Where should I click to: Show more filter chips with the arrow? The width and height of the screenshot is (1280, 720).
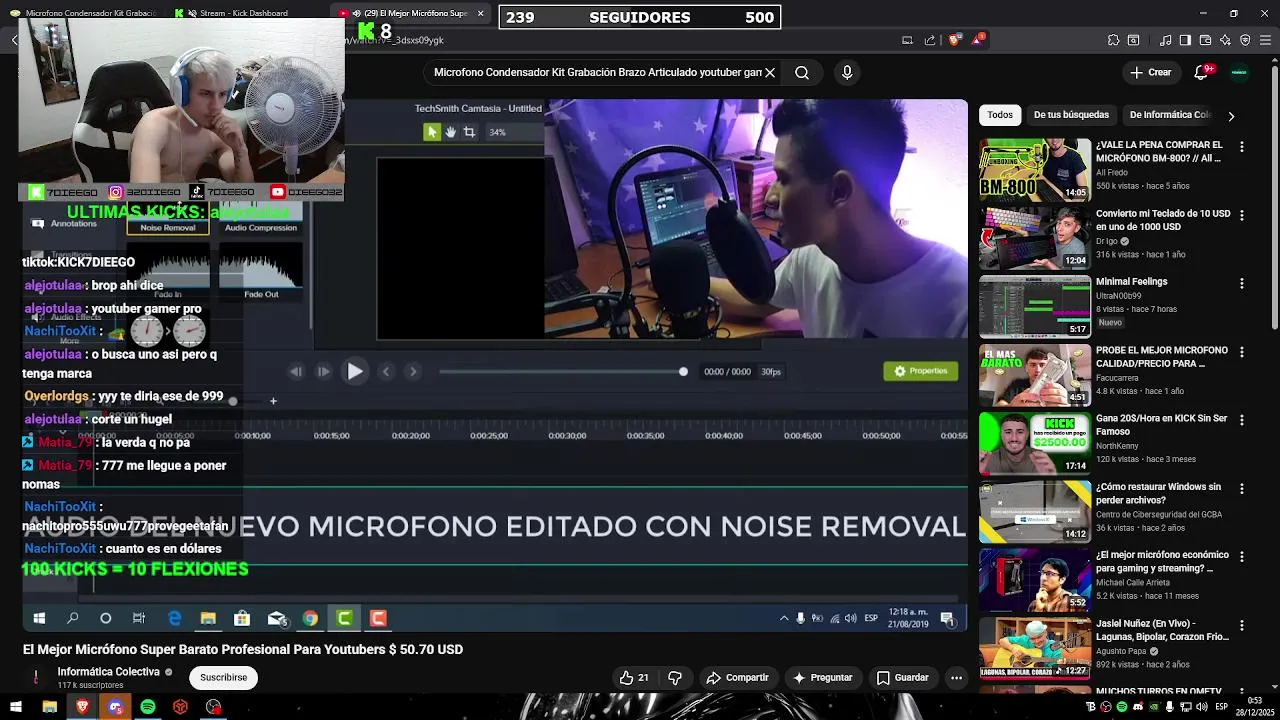(1231, 116)
